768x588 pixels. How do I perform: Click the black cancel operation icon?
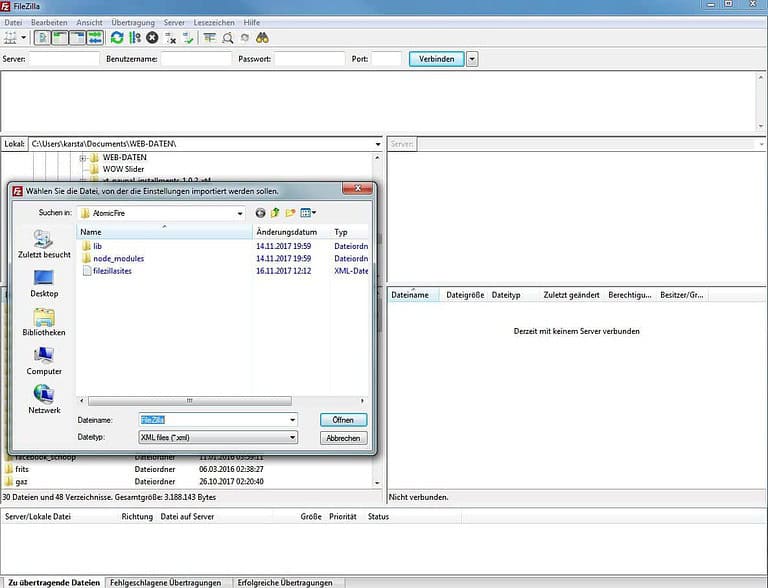point(152,38)
